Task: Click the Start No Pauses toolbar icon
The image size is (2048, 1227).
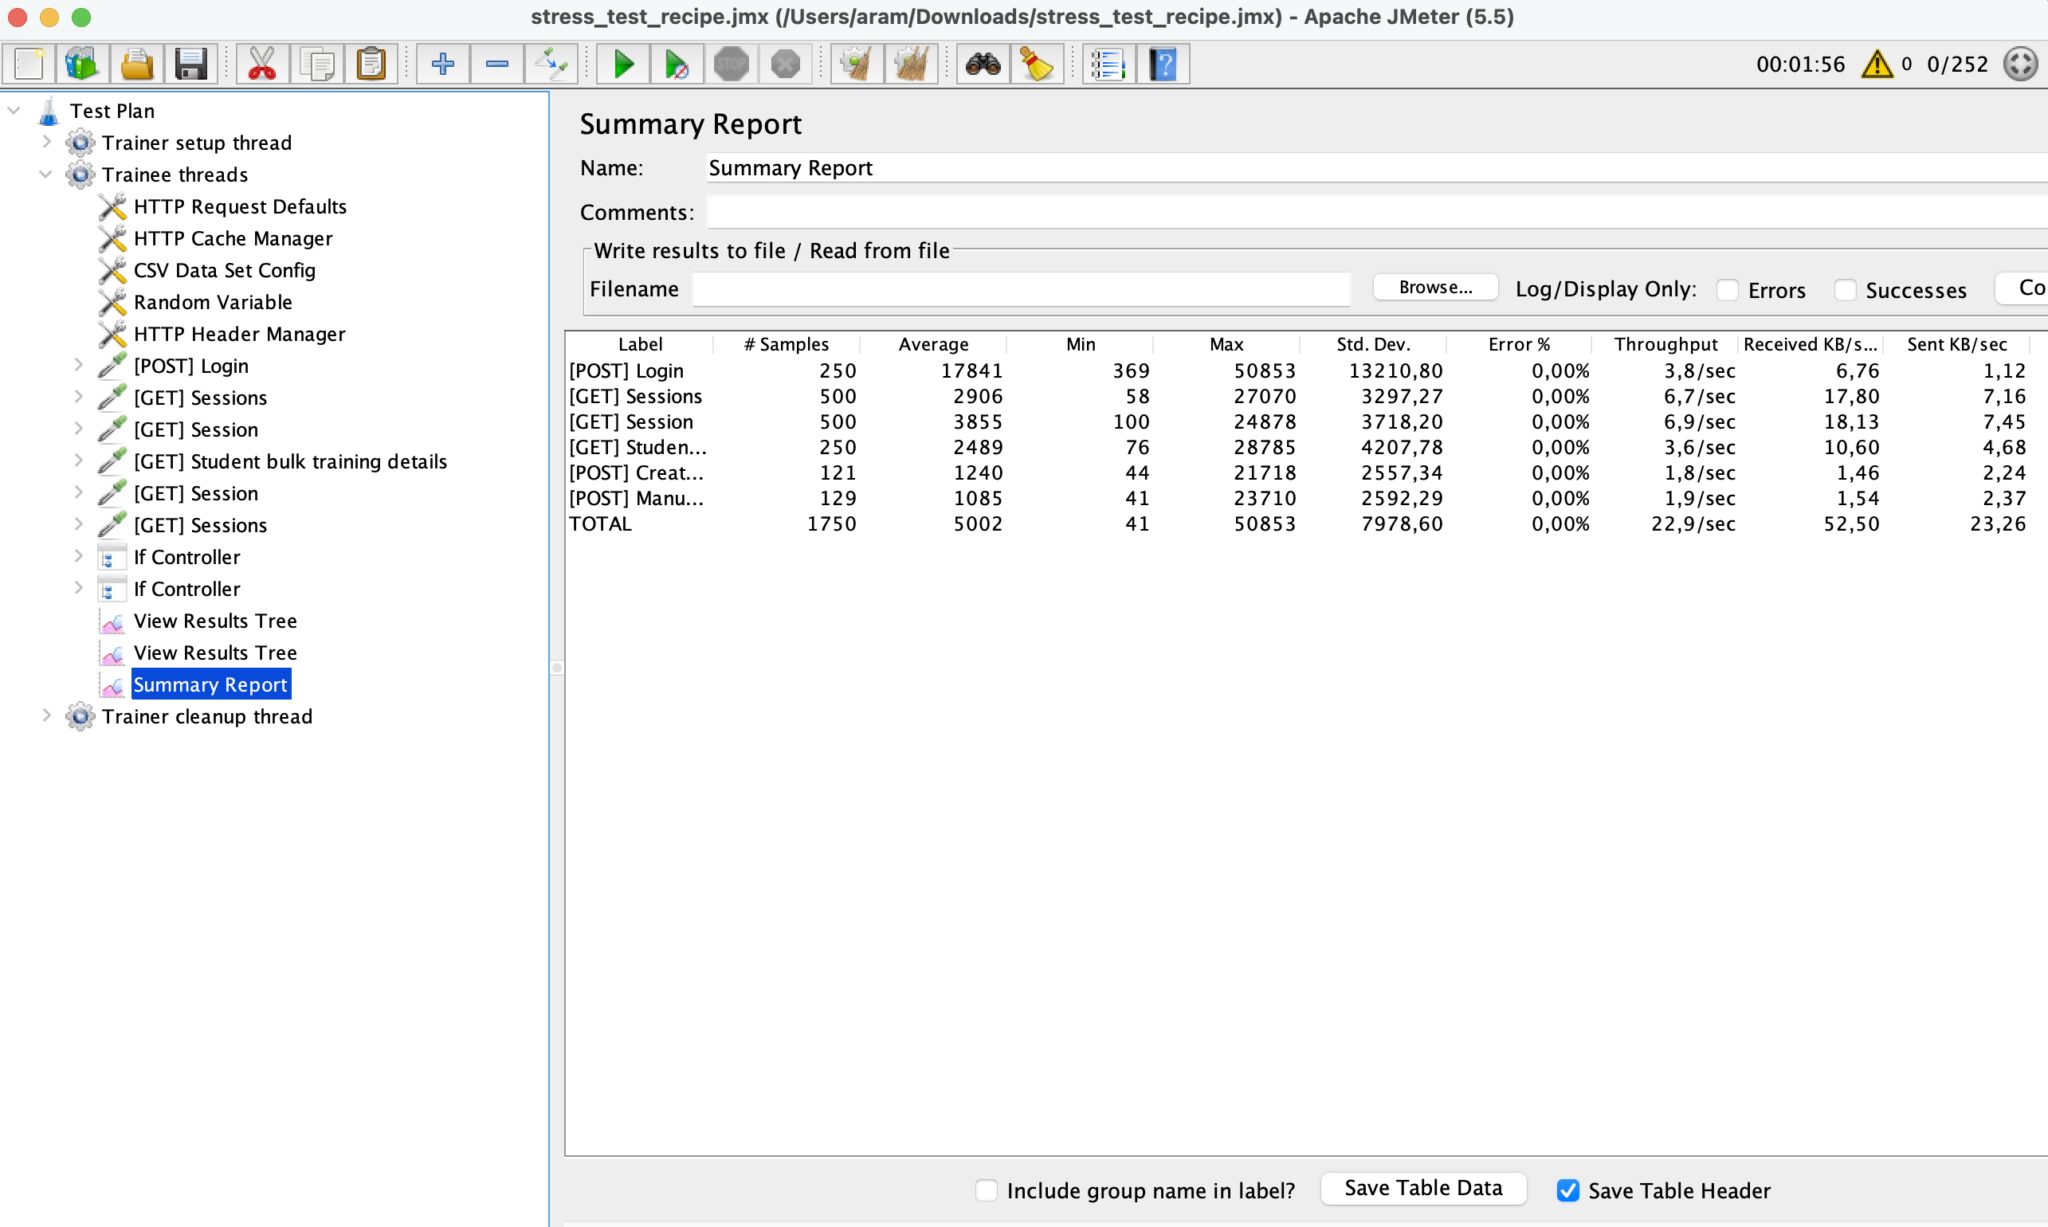Action: click(x=677, y=63)
